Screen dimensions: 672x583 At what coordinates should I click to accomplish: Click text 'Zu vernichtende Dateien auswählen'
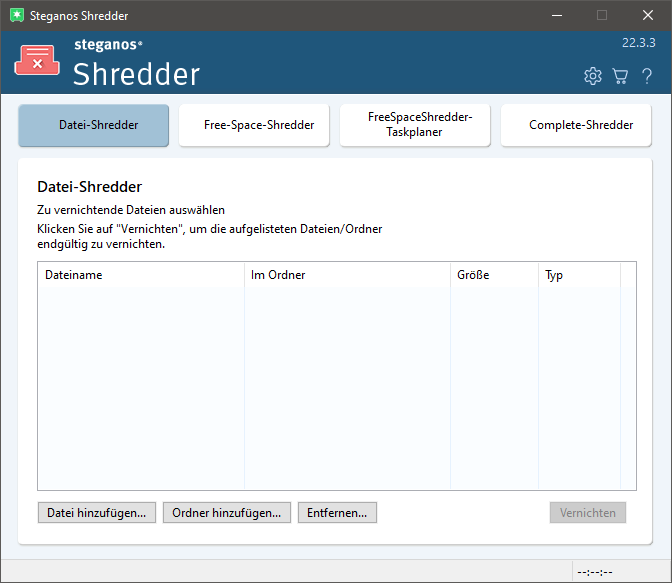[131, 210]
